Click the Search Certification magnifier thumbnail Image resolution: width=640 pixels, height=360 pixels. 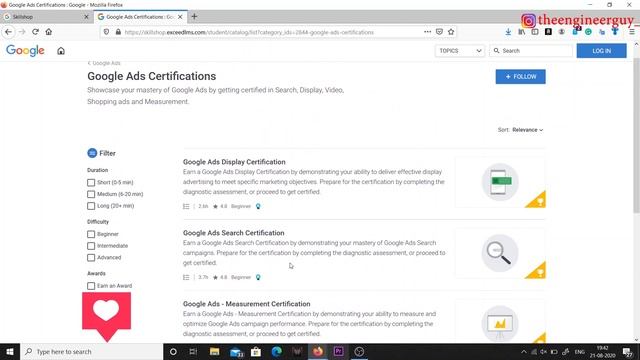[500, 253]
